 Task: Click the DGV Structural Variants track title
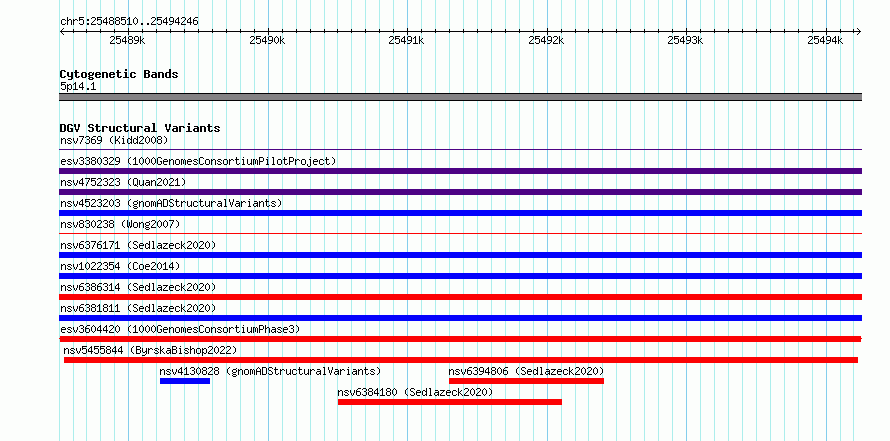click(140, 128)
